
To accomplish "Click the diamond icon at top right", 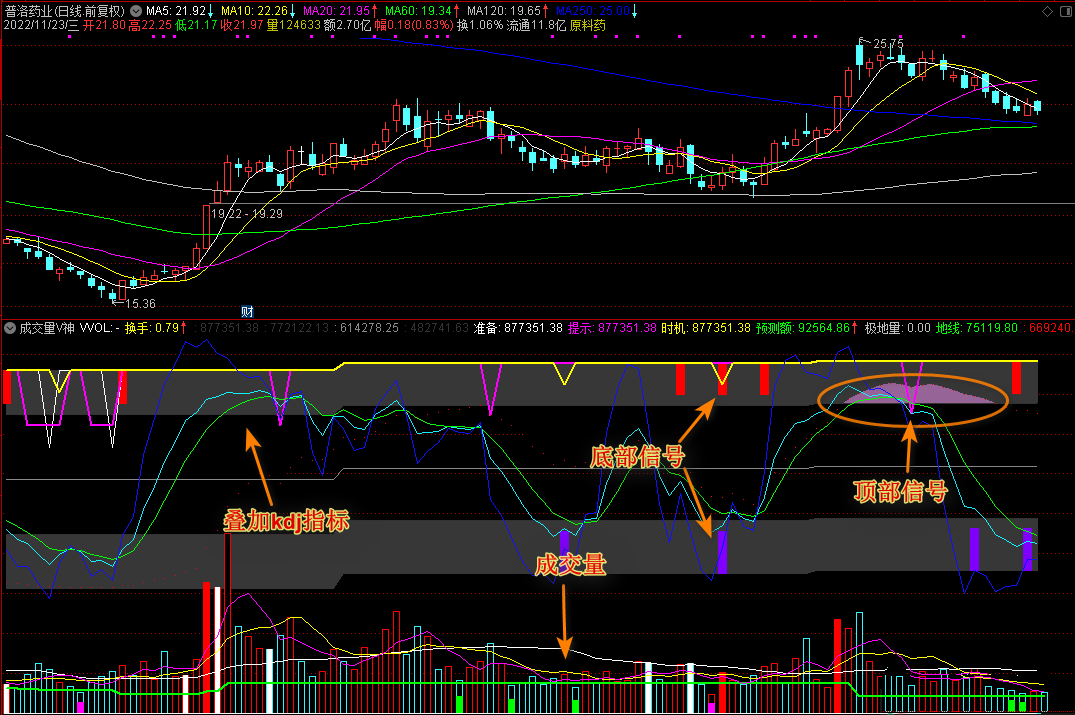I will click(x=1047, y=11).
